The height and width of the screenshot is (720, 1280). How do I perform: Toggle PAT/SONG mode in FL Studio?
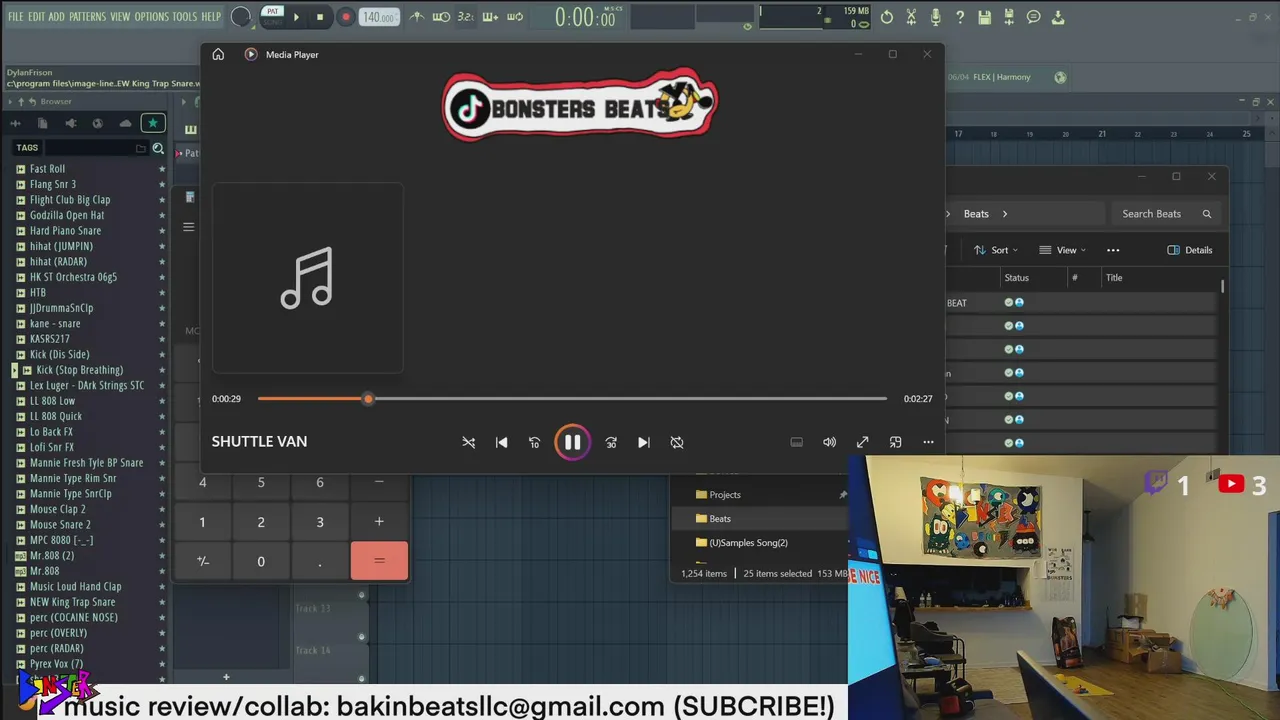[272, 16]
